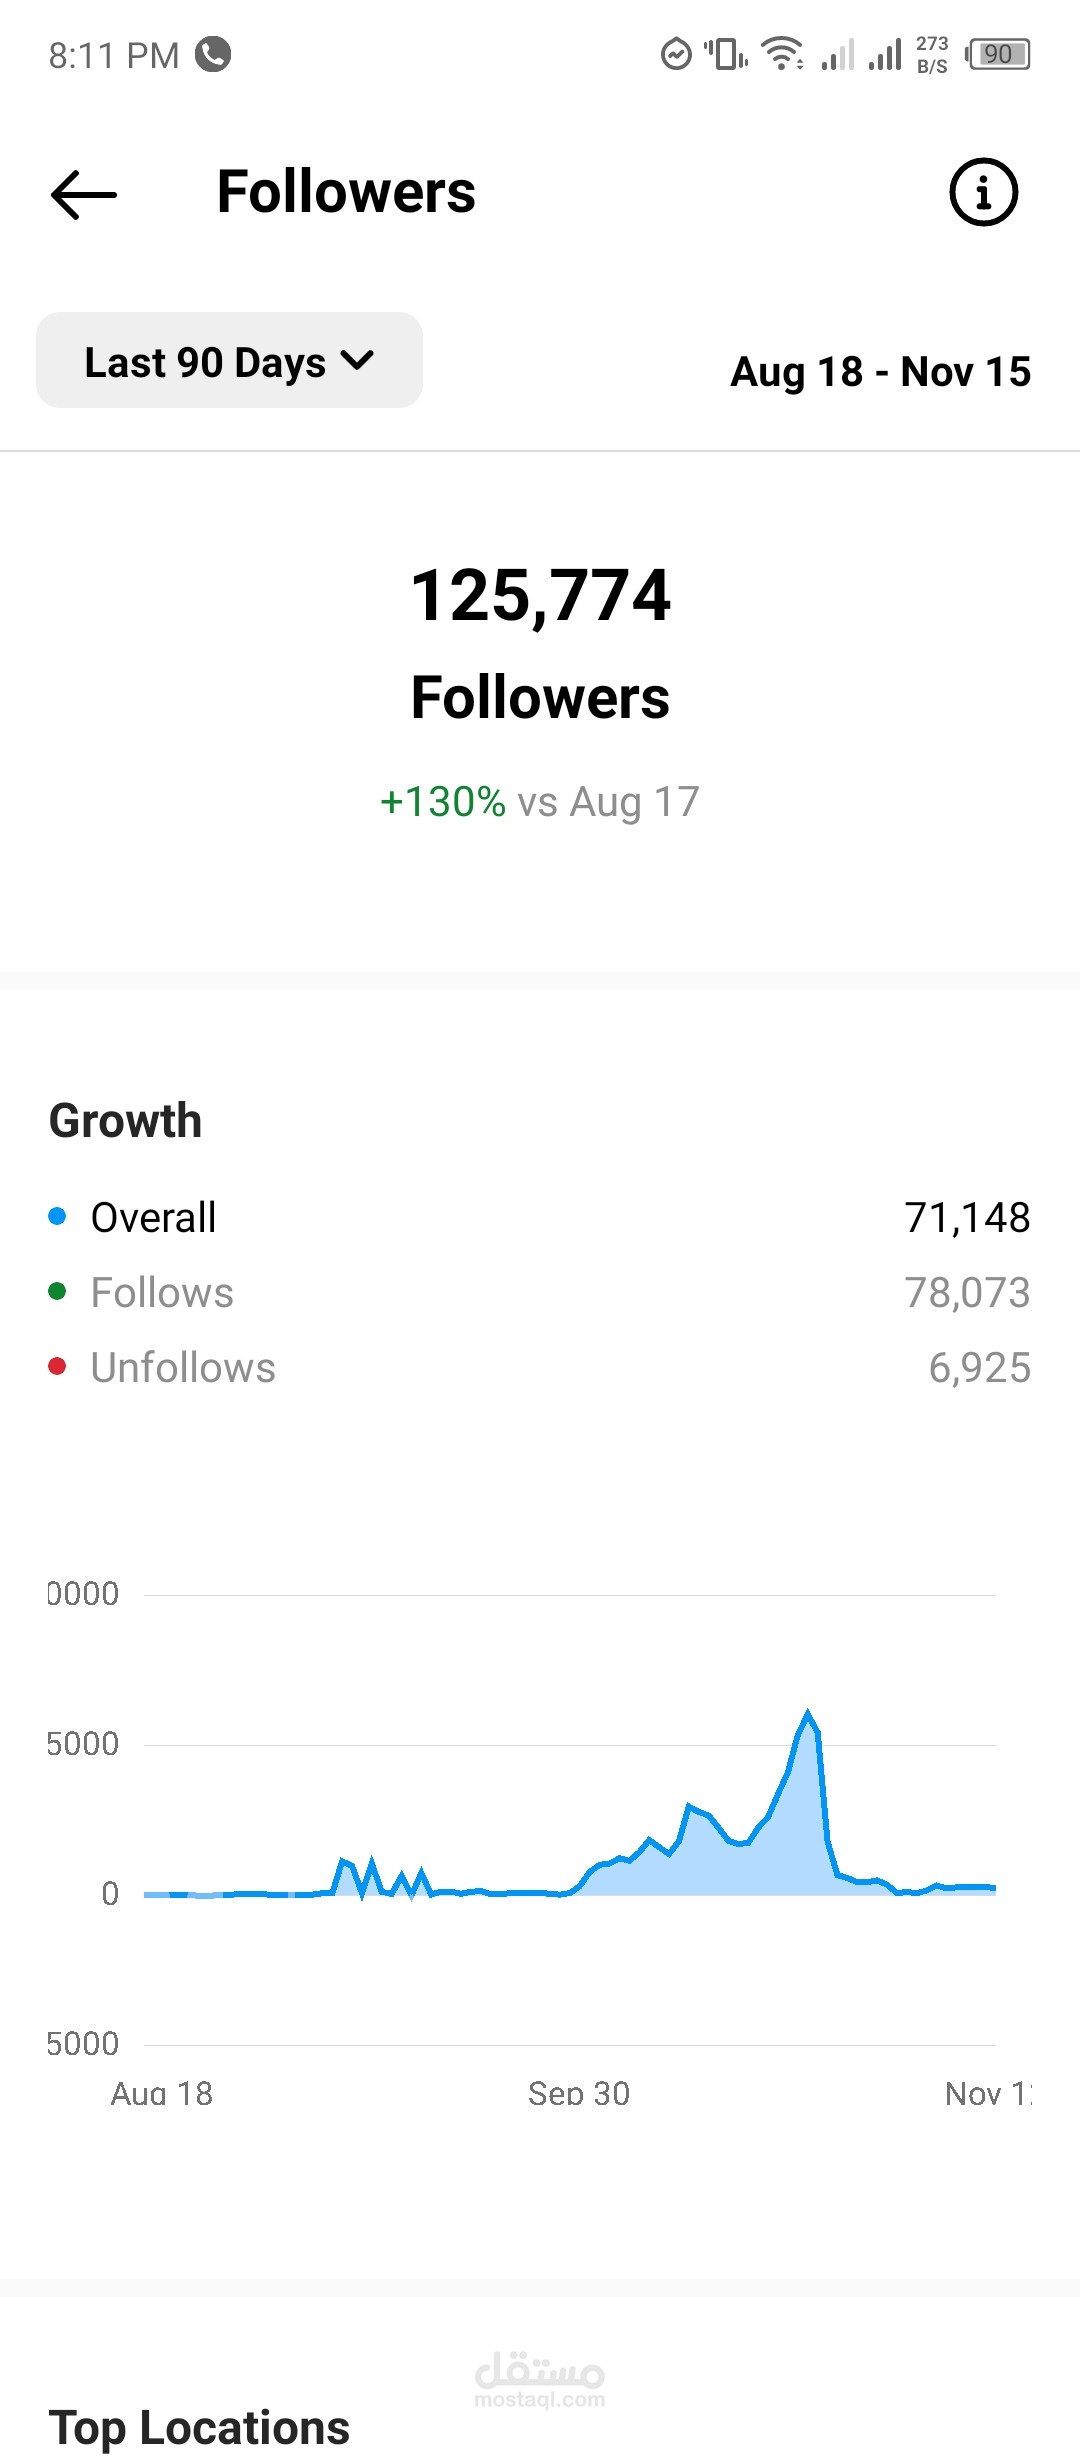Open the info icon beside Followers
The width and height of the screenshot is (1080, 2460).
[x=983, y=192]
